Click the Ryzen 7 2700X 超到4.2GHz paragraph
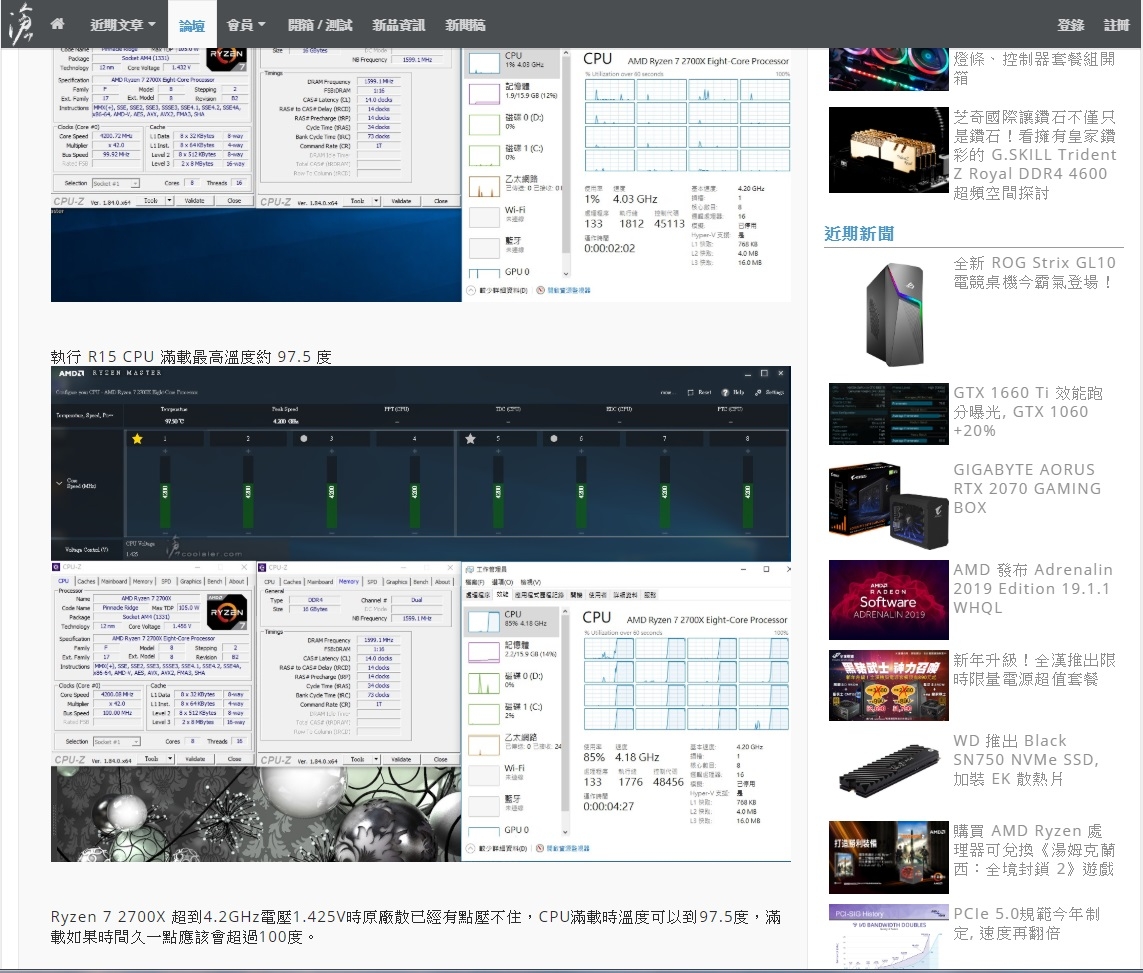Viewport: 1143px width, 973px height. click(x=416, y=926)
